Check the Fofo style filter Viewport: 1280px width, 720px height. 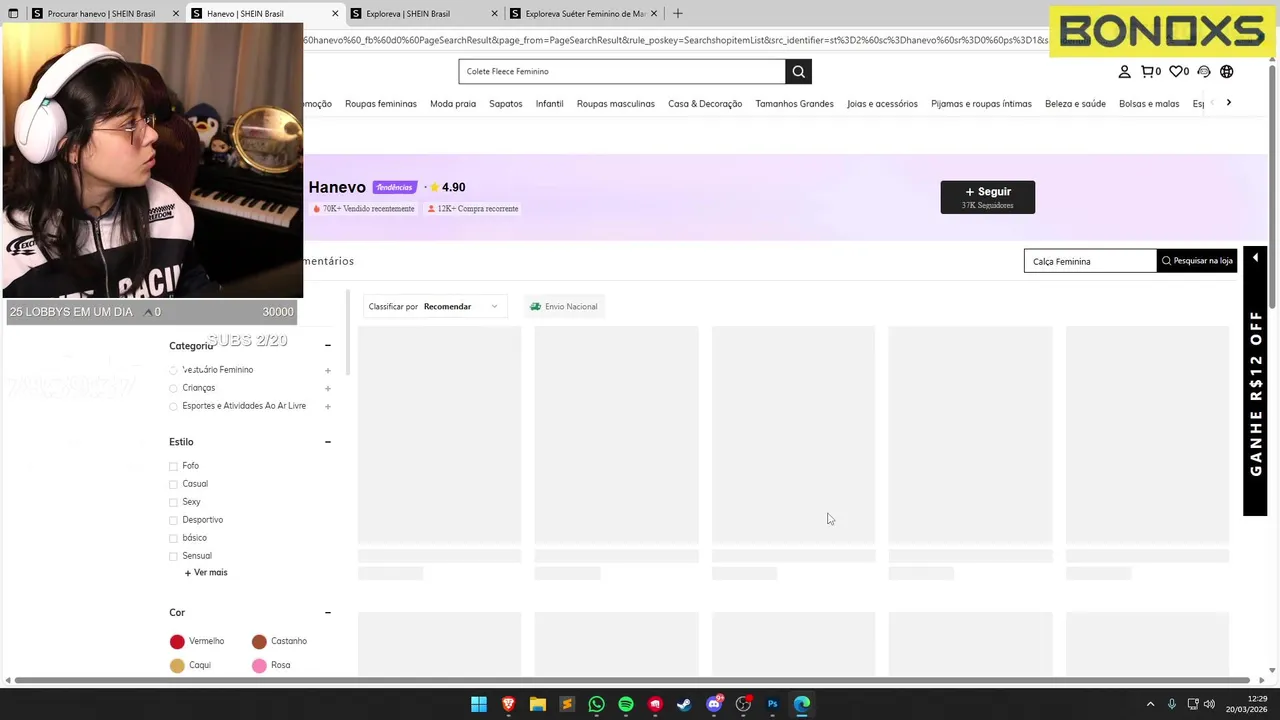(173, 466)
